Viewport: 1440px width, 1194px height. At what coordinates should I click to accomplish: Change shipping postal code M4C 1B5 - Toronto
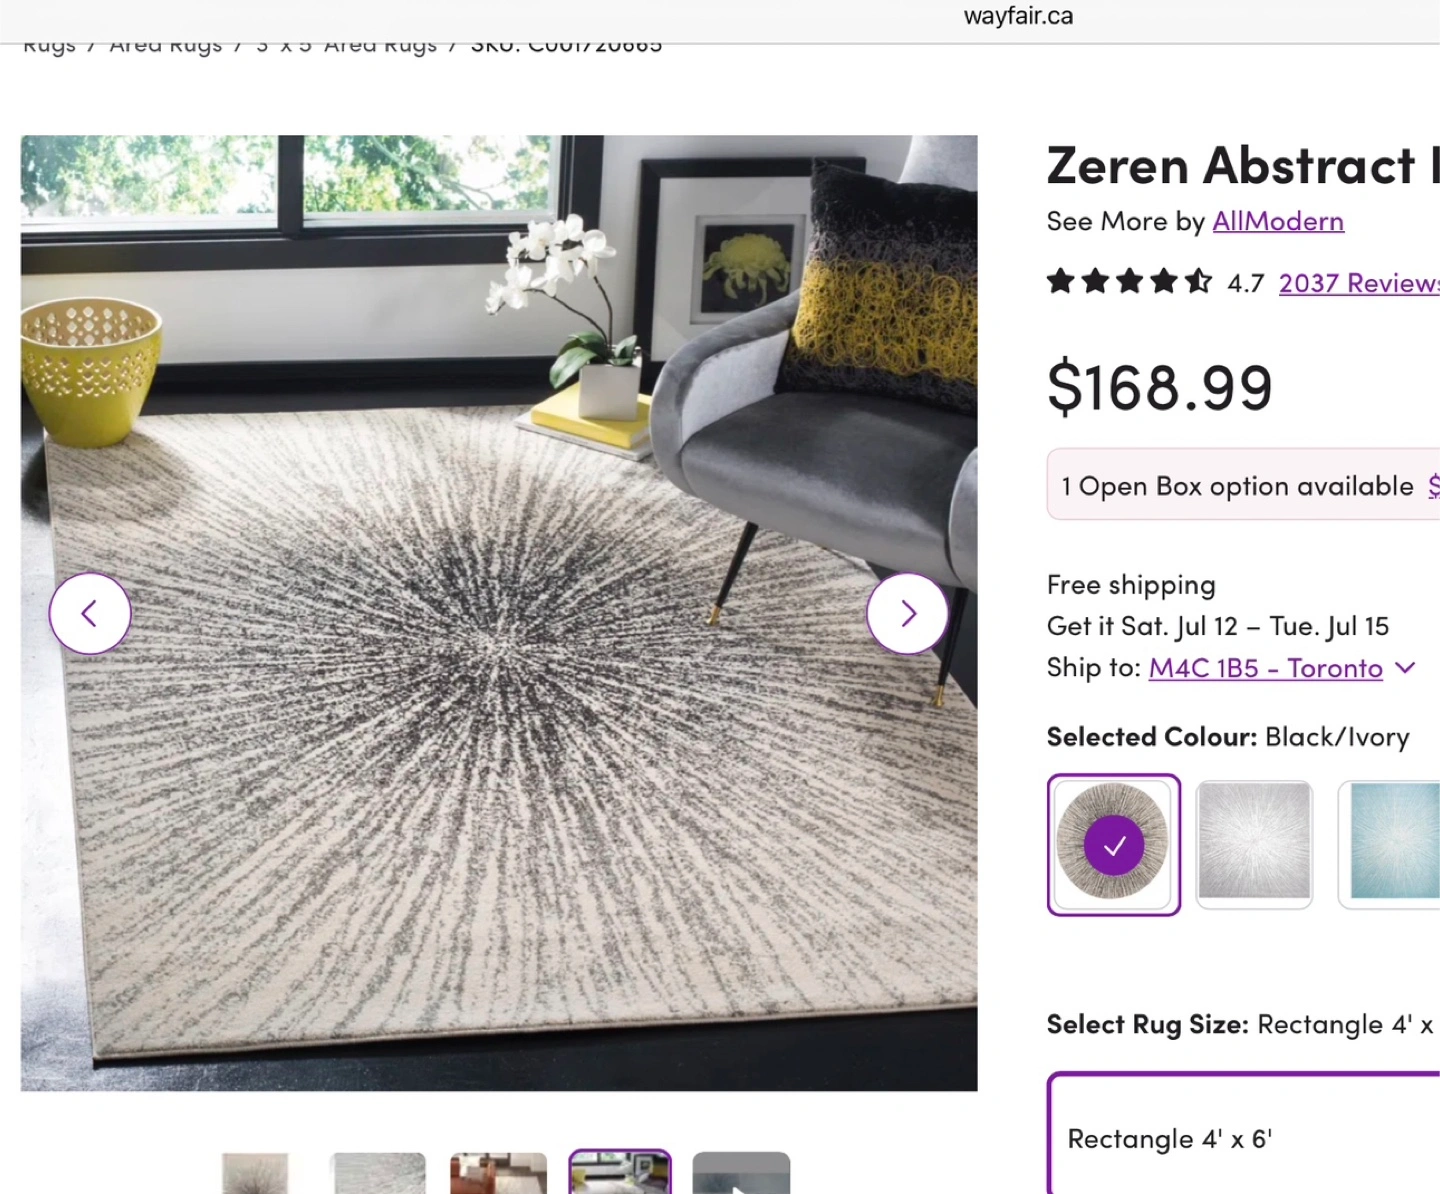[1266, 668]
